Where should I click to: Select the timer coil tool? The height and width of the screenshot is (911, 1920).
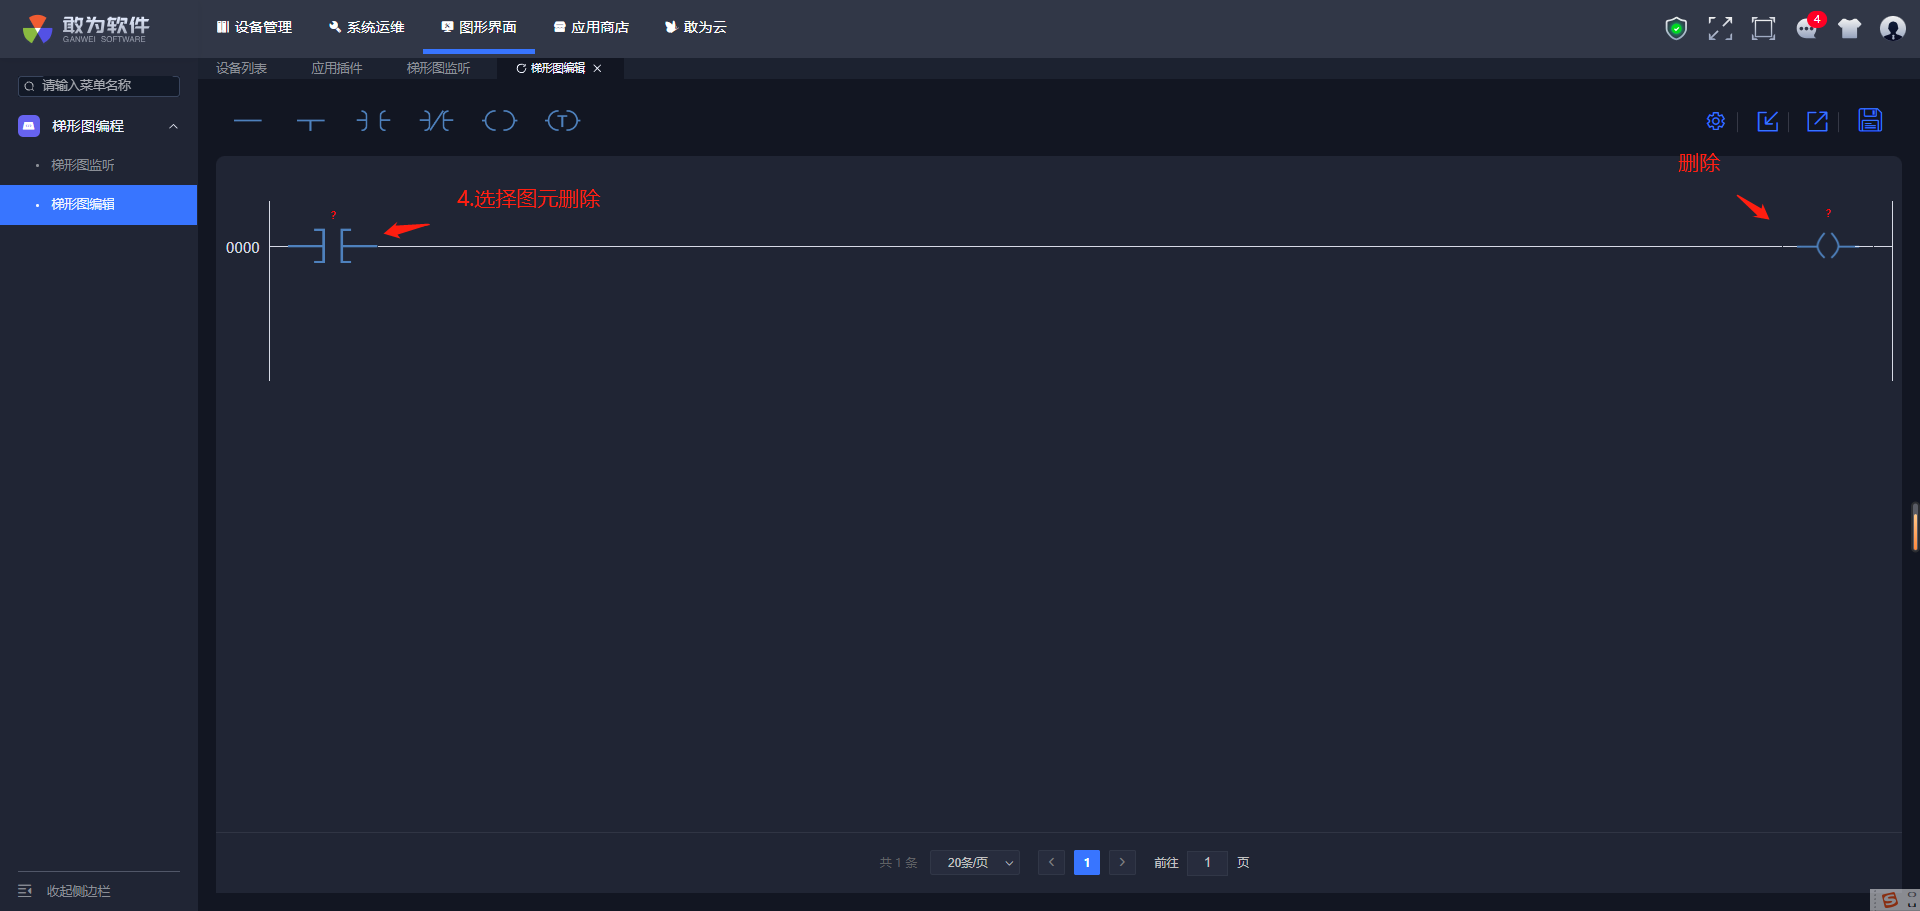(563, 121)
